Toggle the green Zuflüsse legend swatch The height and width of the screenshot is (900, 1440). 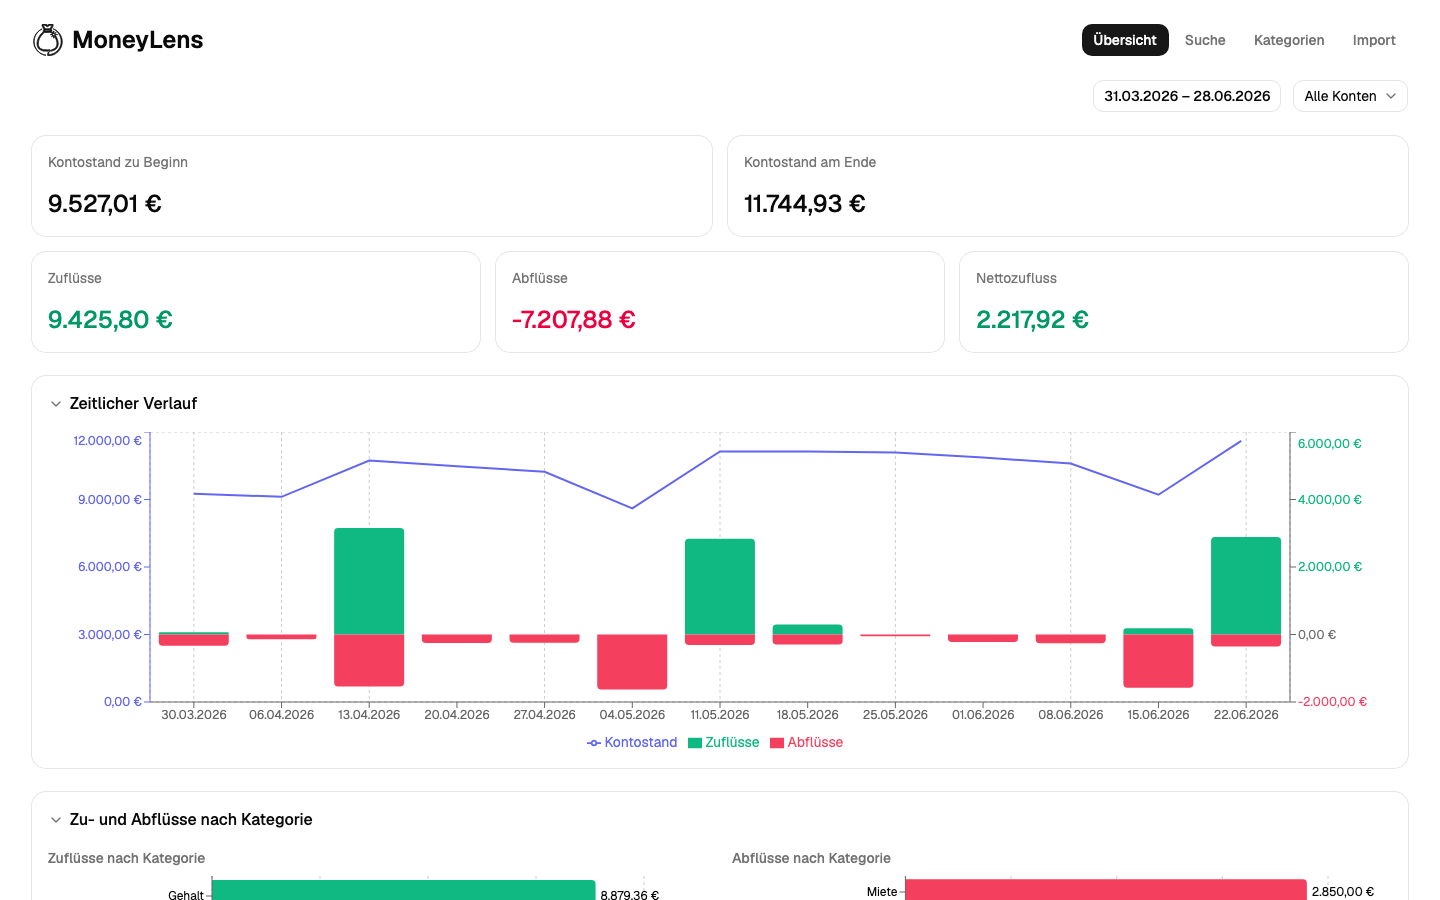point(695,743)
